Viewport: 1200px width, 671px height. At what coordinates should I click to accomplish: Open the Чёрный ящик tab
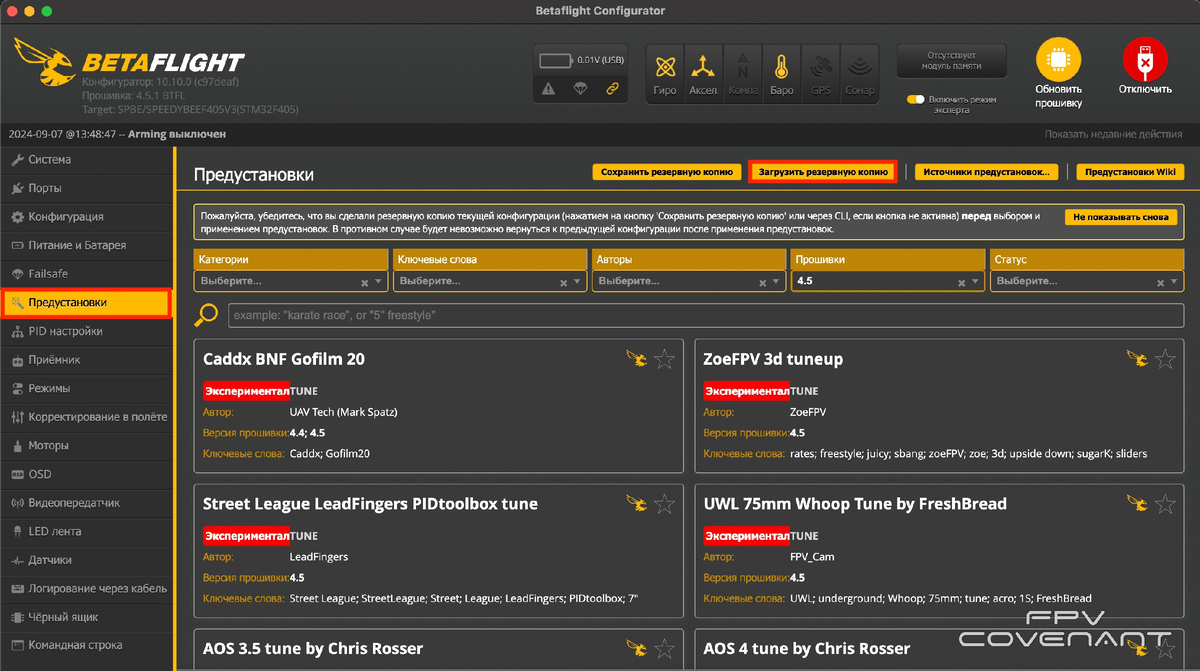click(86, 617)
